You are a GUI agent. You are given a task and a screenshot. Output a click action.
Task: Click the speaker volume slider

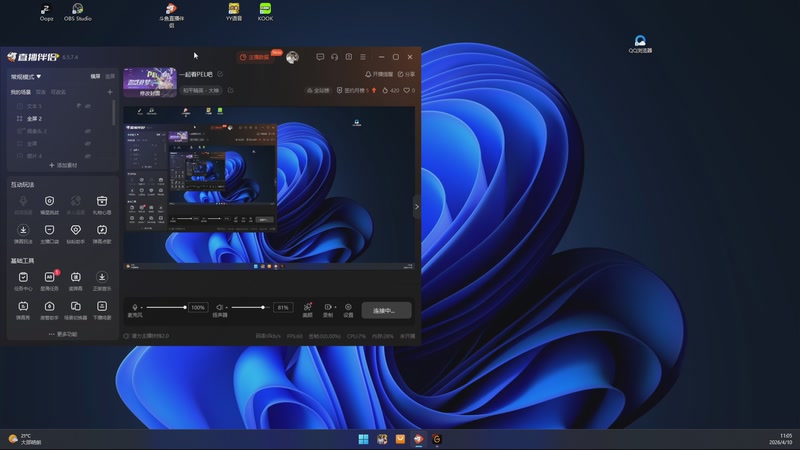(x=250, y=307)
